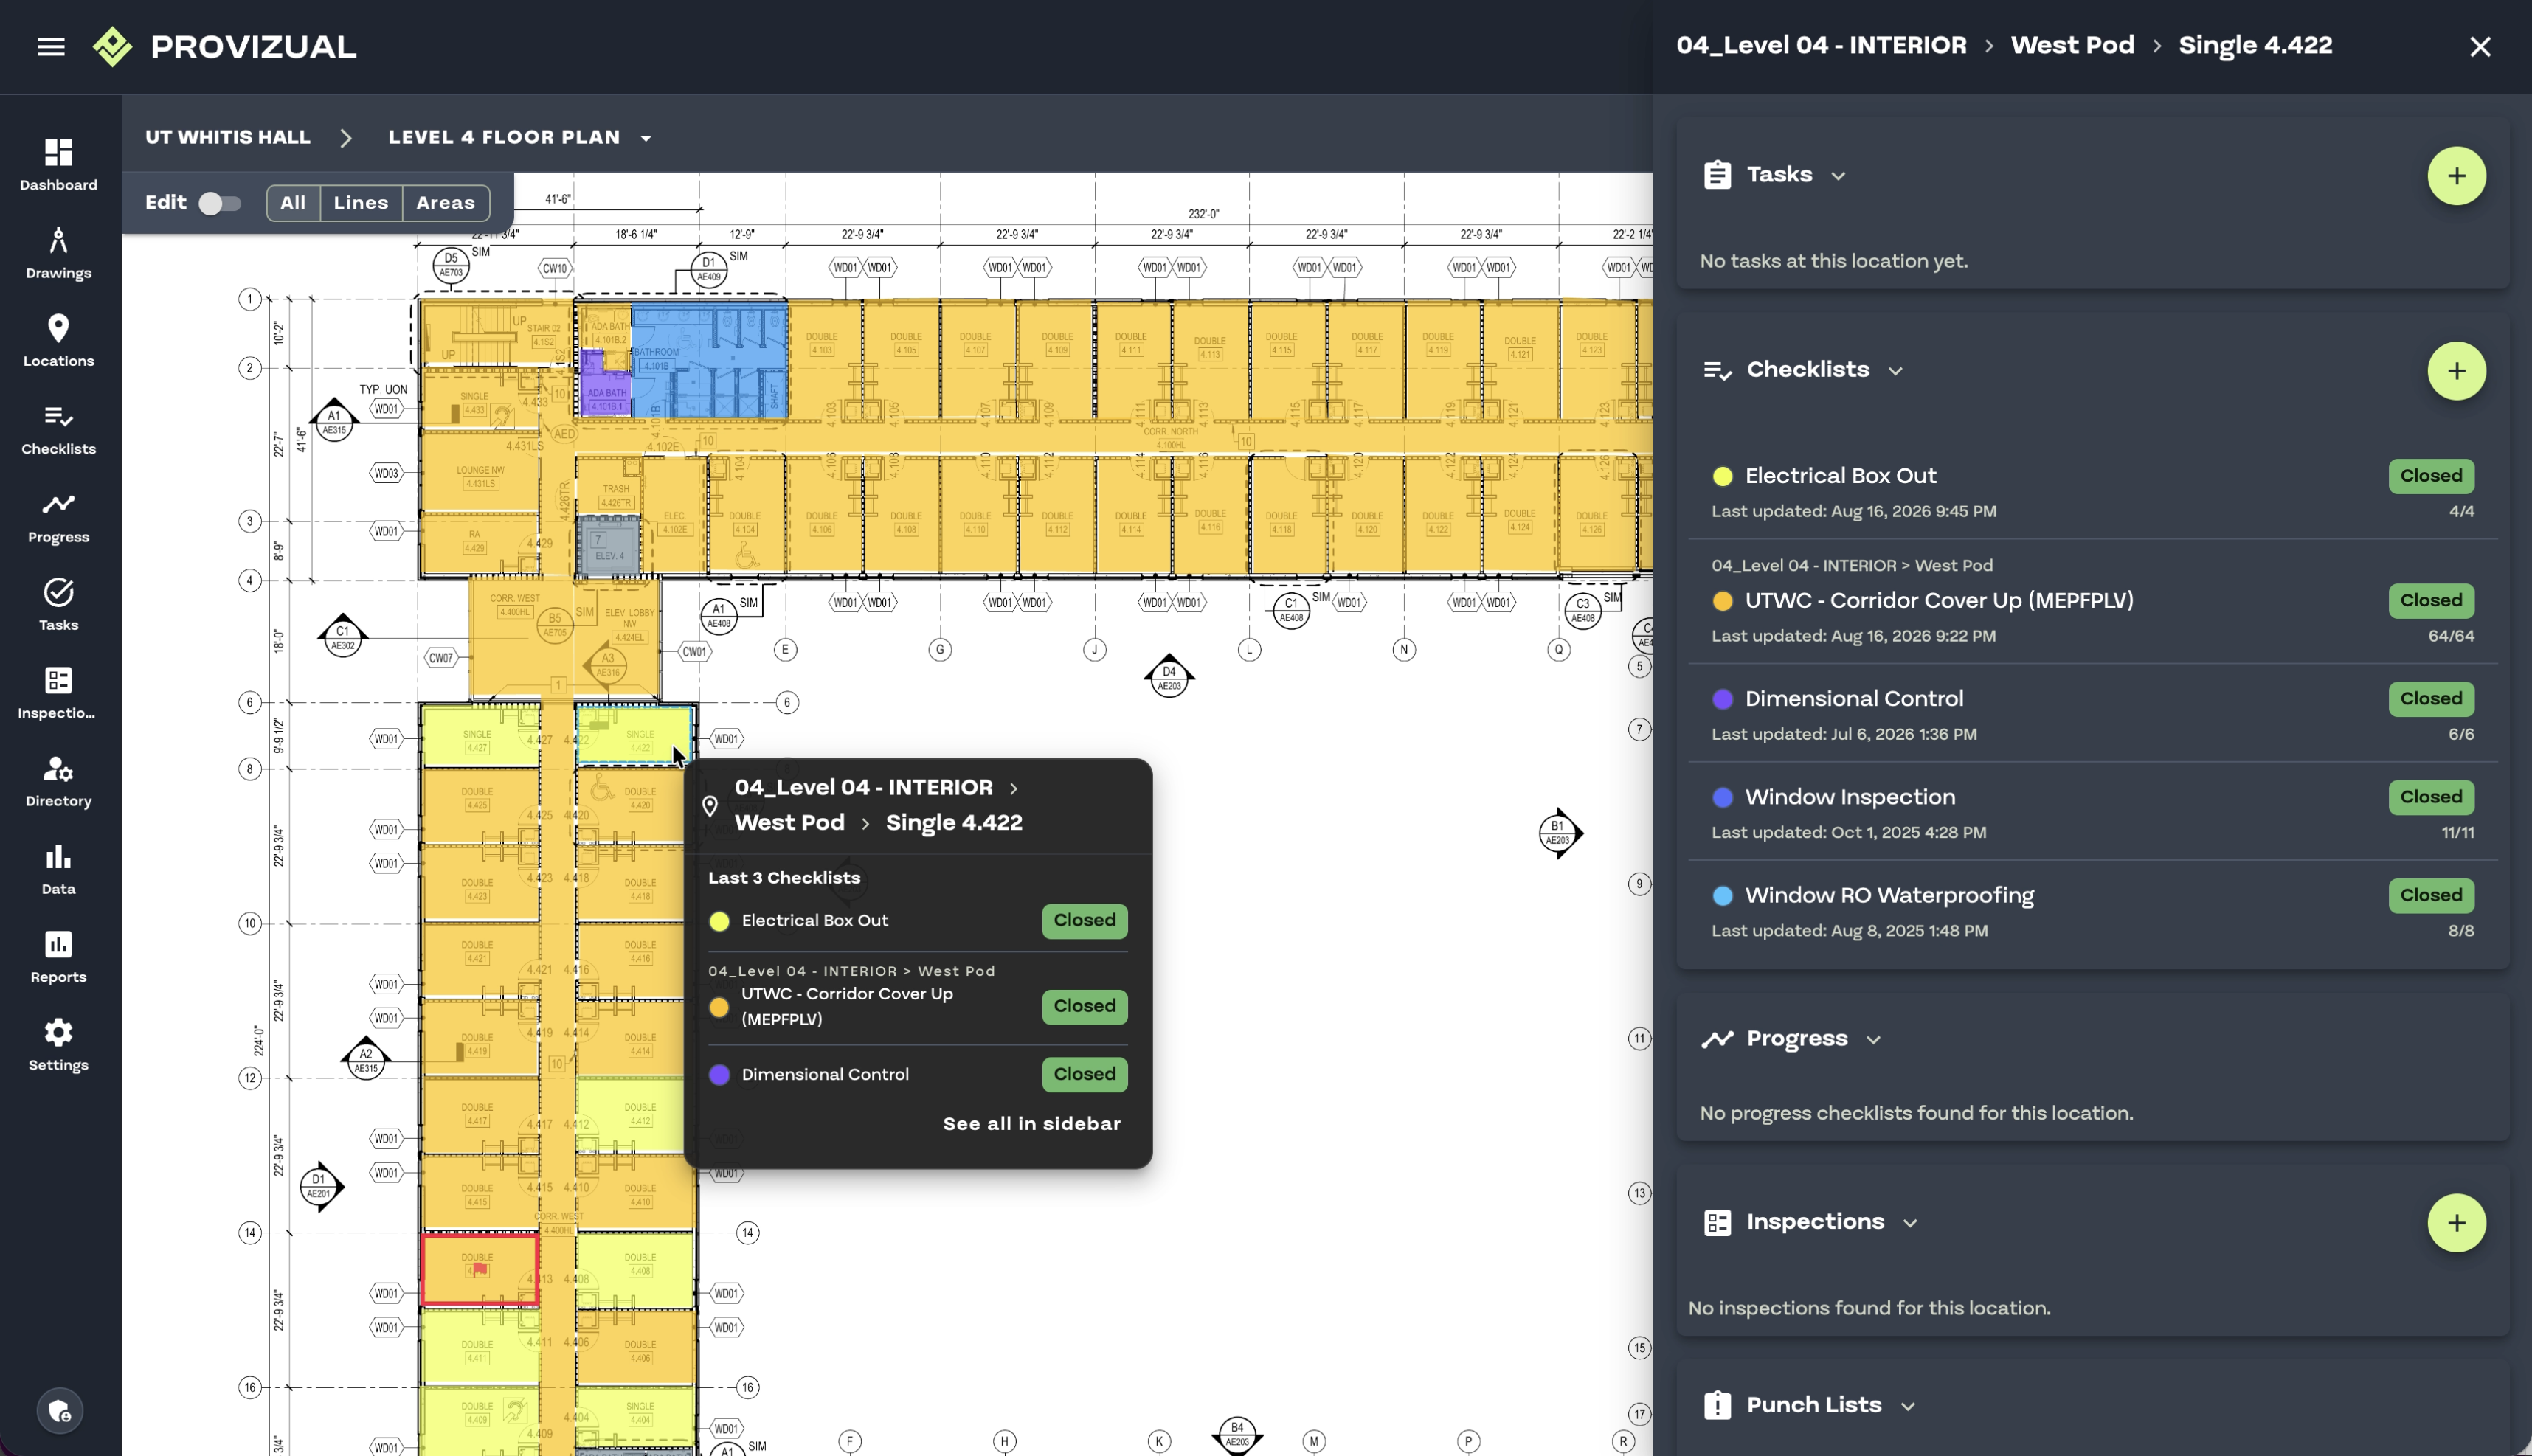Collapse the Inspections section
This screenshot has height=1456, width=2532.
pyautogui.click(x=1910, y=1223)
